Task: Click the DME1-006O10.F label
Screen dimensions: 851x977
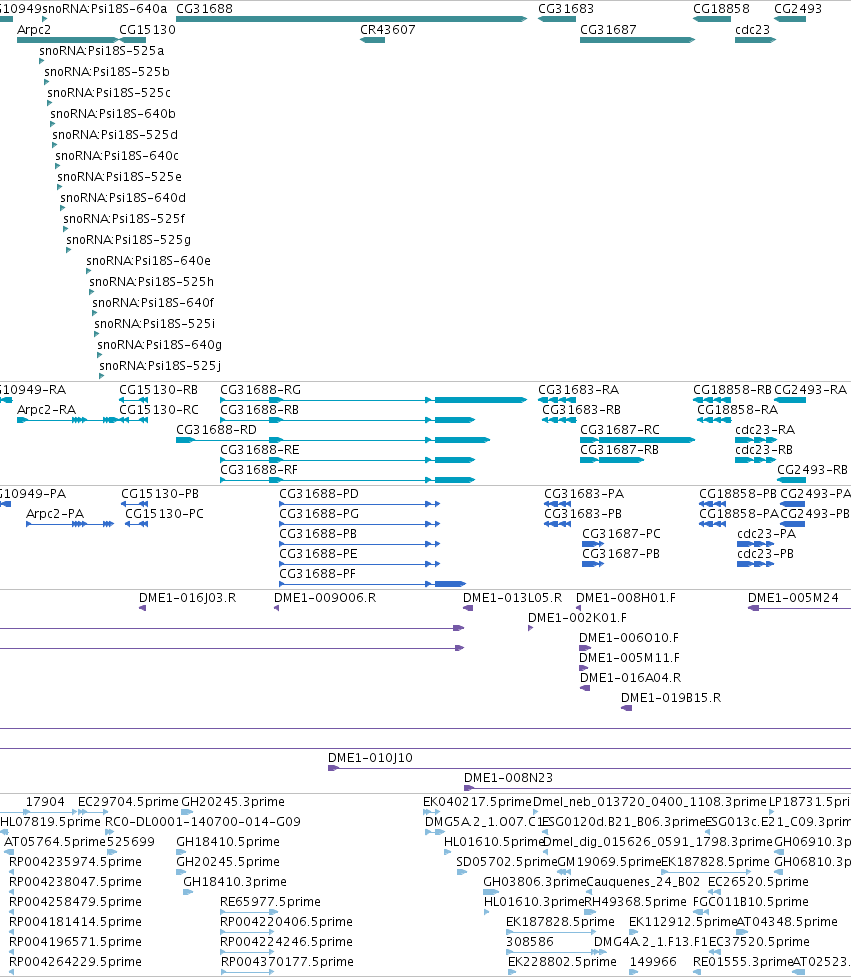Action: click(x=629, y=637)
